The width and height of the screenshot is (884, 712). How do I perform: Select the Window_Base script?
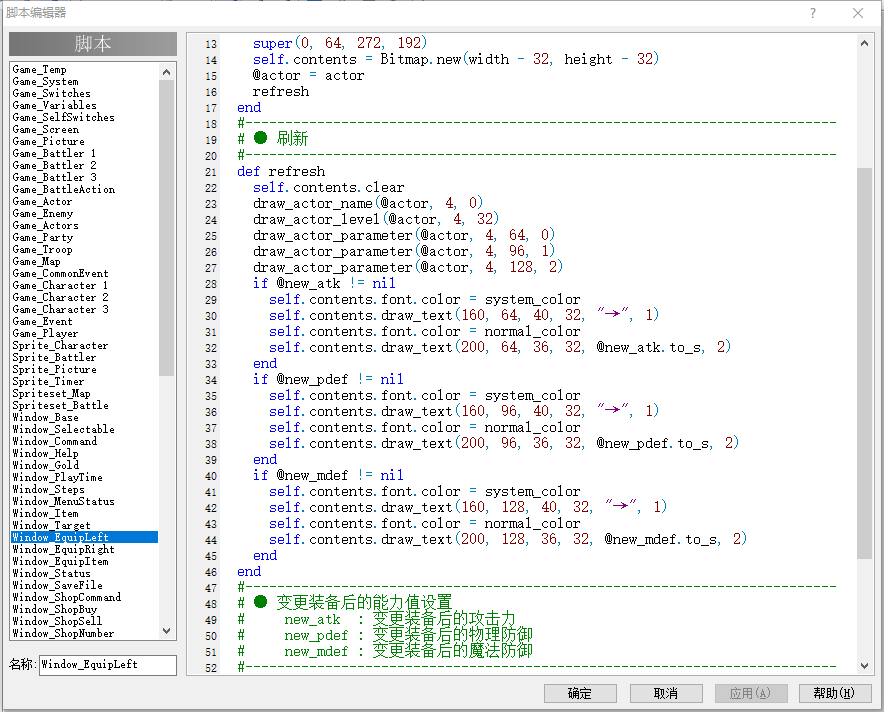[x=85, y=417]
